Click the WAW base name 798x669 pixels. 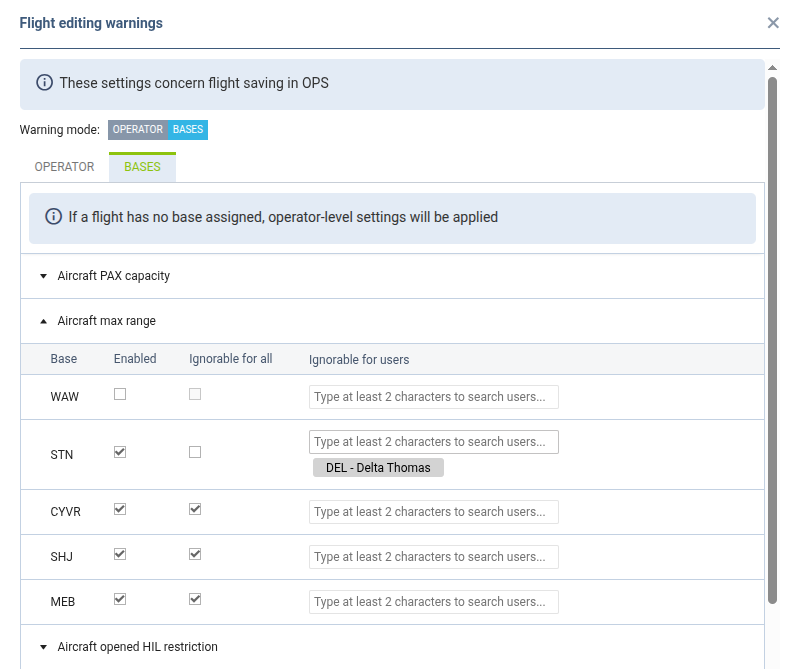click(x=65, y=397)
